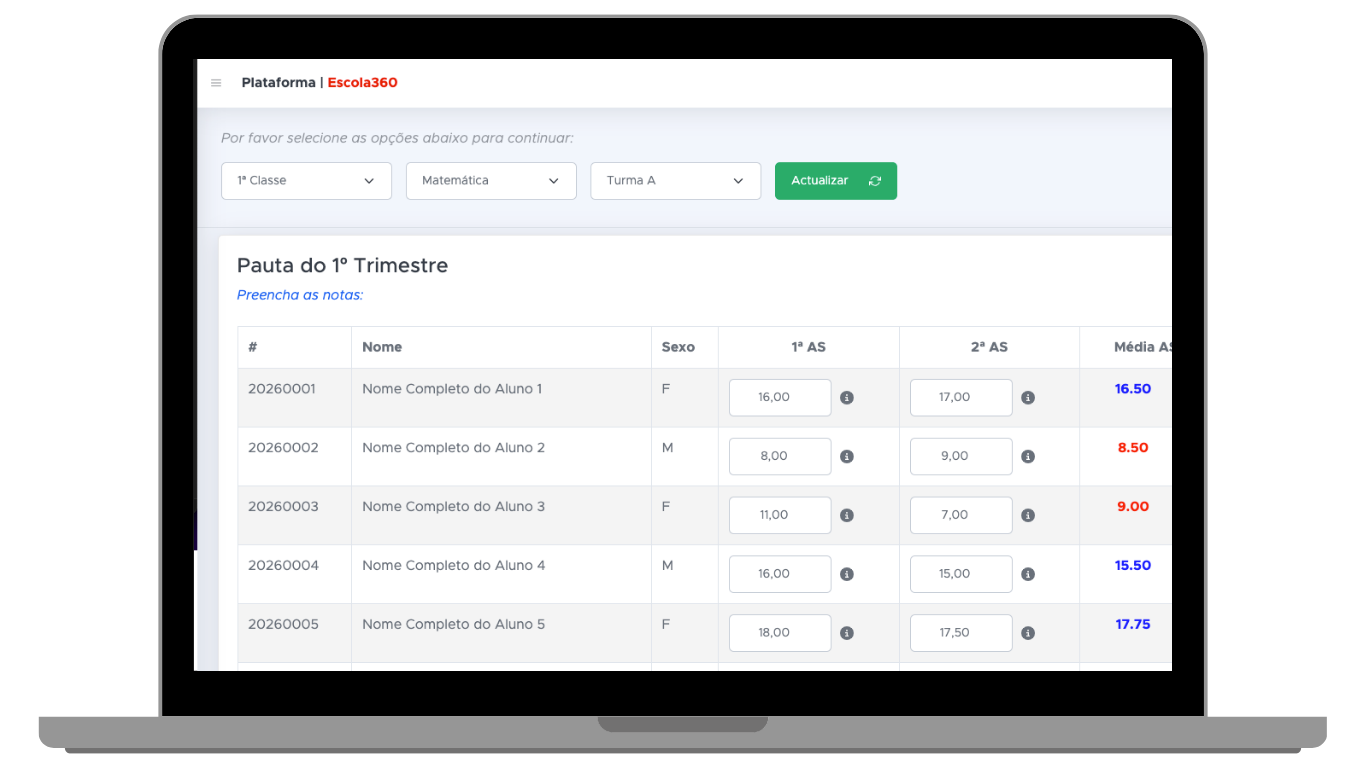Image resolution: width=1366 pixels, height=768 pixels.
Task: Open the 1ª Classe dropdown
Action: click(306, 181)
